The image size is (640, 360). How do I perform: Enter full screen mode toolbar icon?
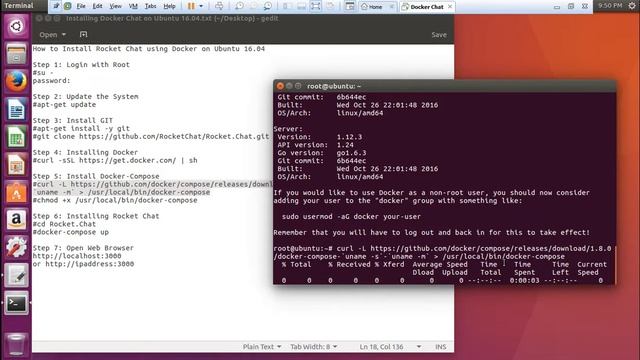point(316,6)
